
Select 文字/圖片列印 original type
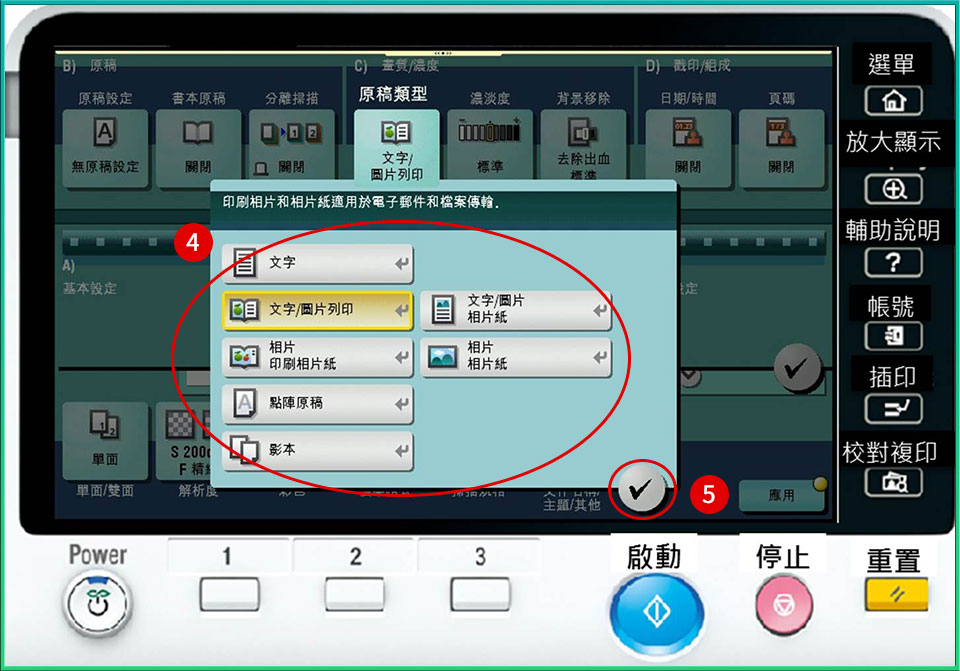[x=317, y=310]
